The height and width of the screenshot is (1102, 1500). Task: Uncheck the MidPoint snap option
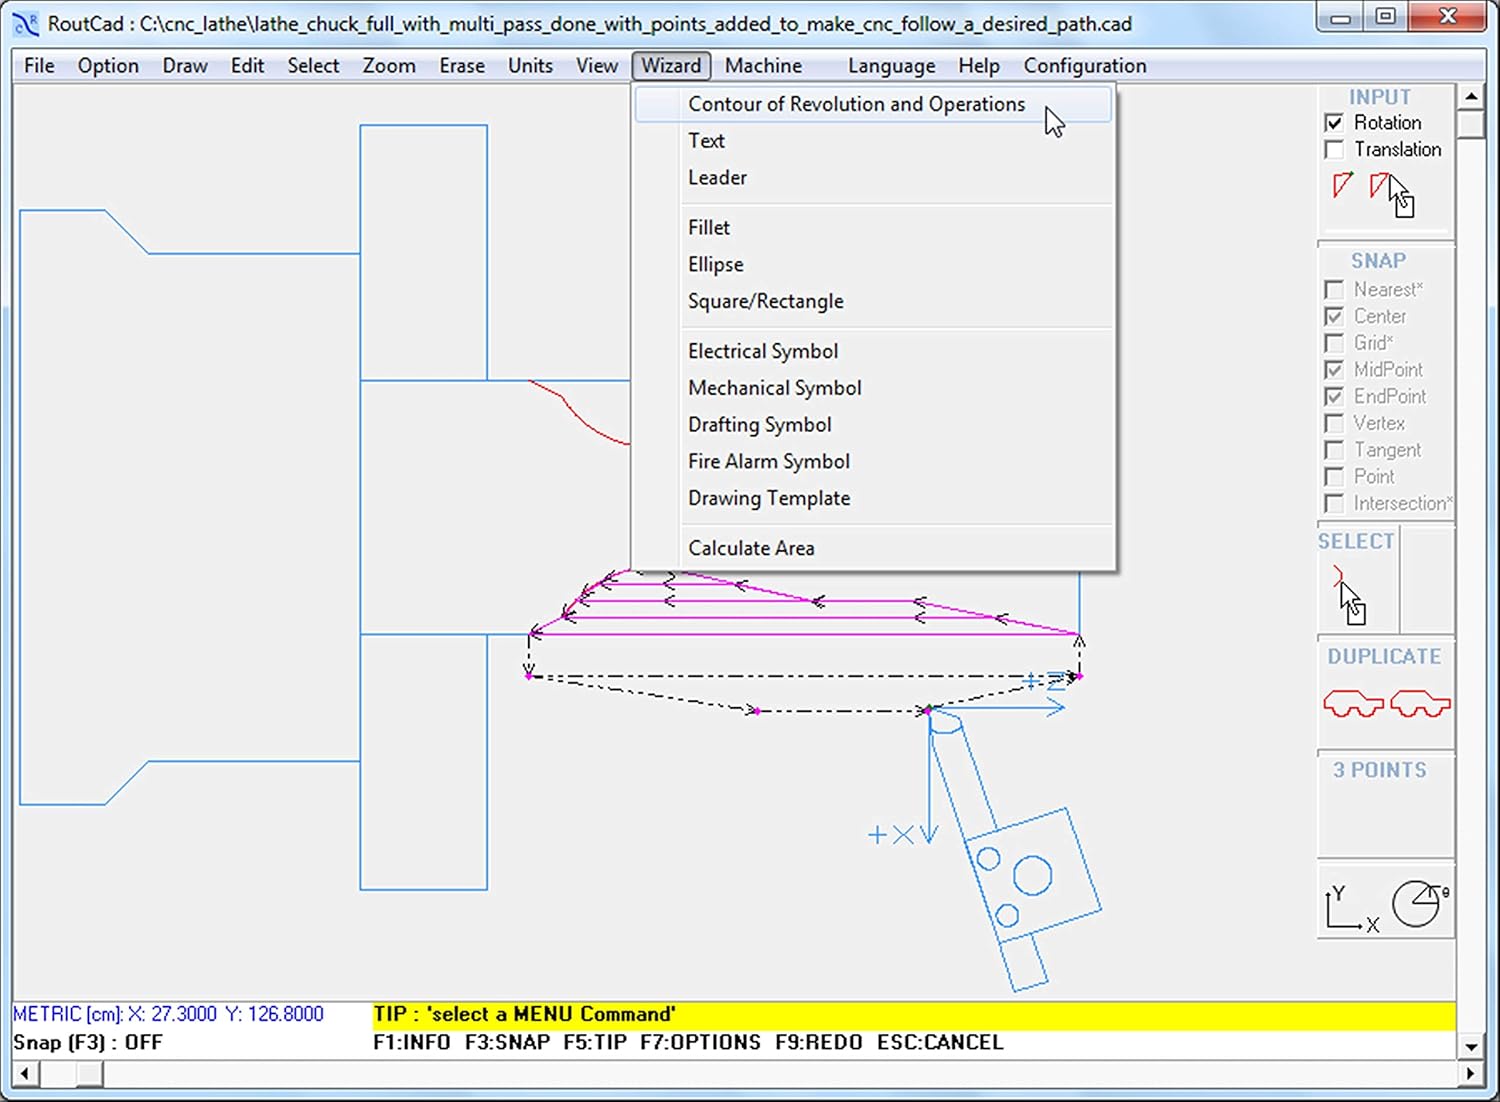pos(1334,369)
